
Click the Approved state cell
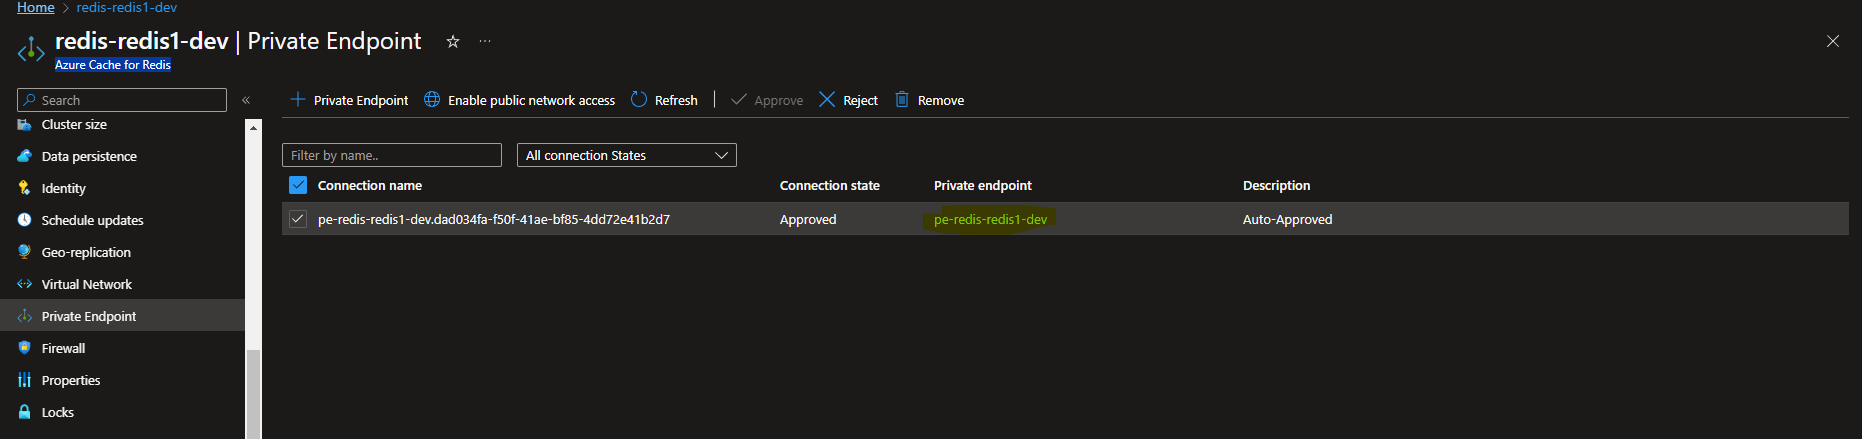click(x=808, y=219)
